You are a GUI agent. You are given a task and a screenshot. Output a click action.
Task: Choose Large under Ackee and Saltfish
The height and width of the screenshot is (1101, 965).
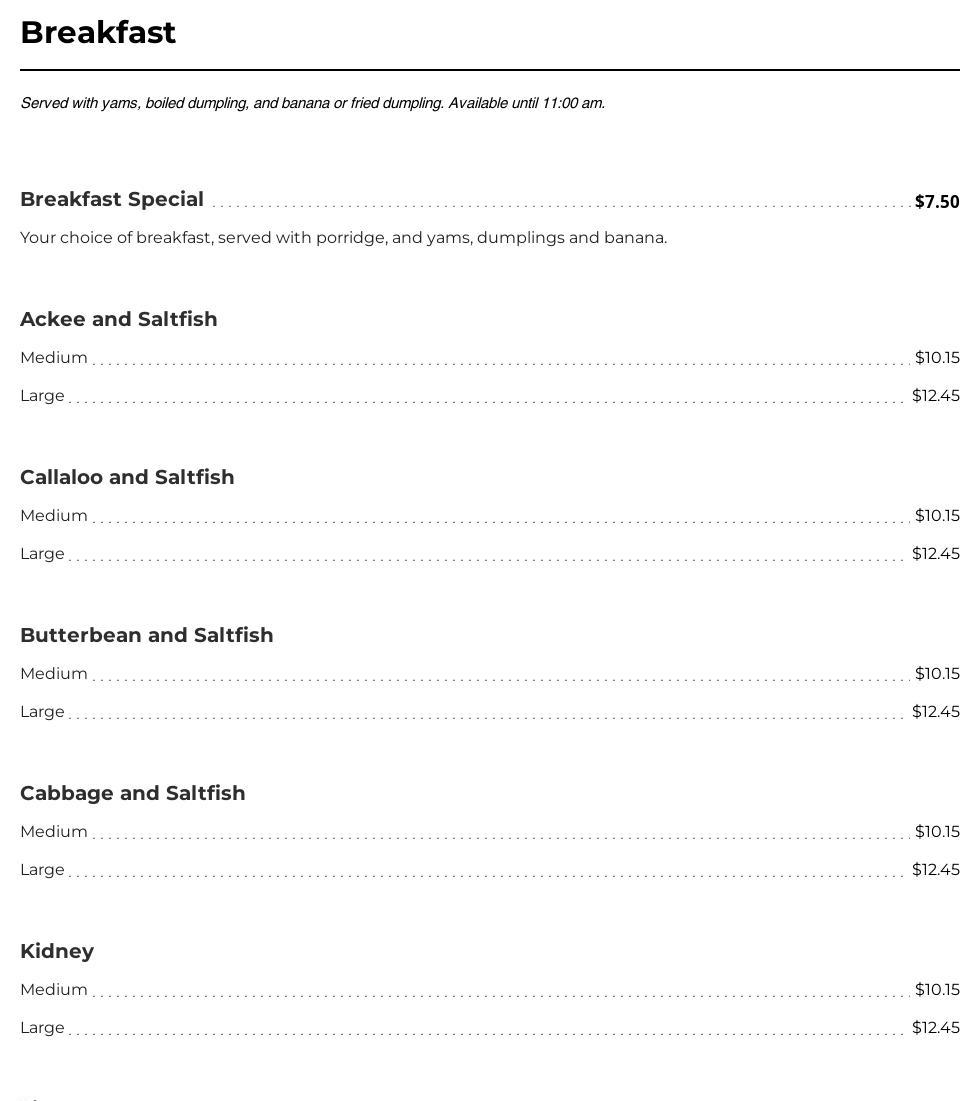pyautogui.click(x=42, y=396)
